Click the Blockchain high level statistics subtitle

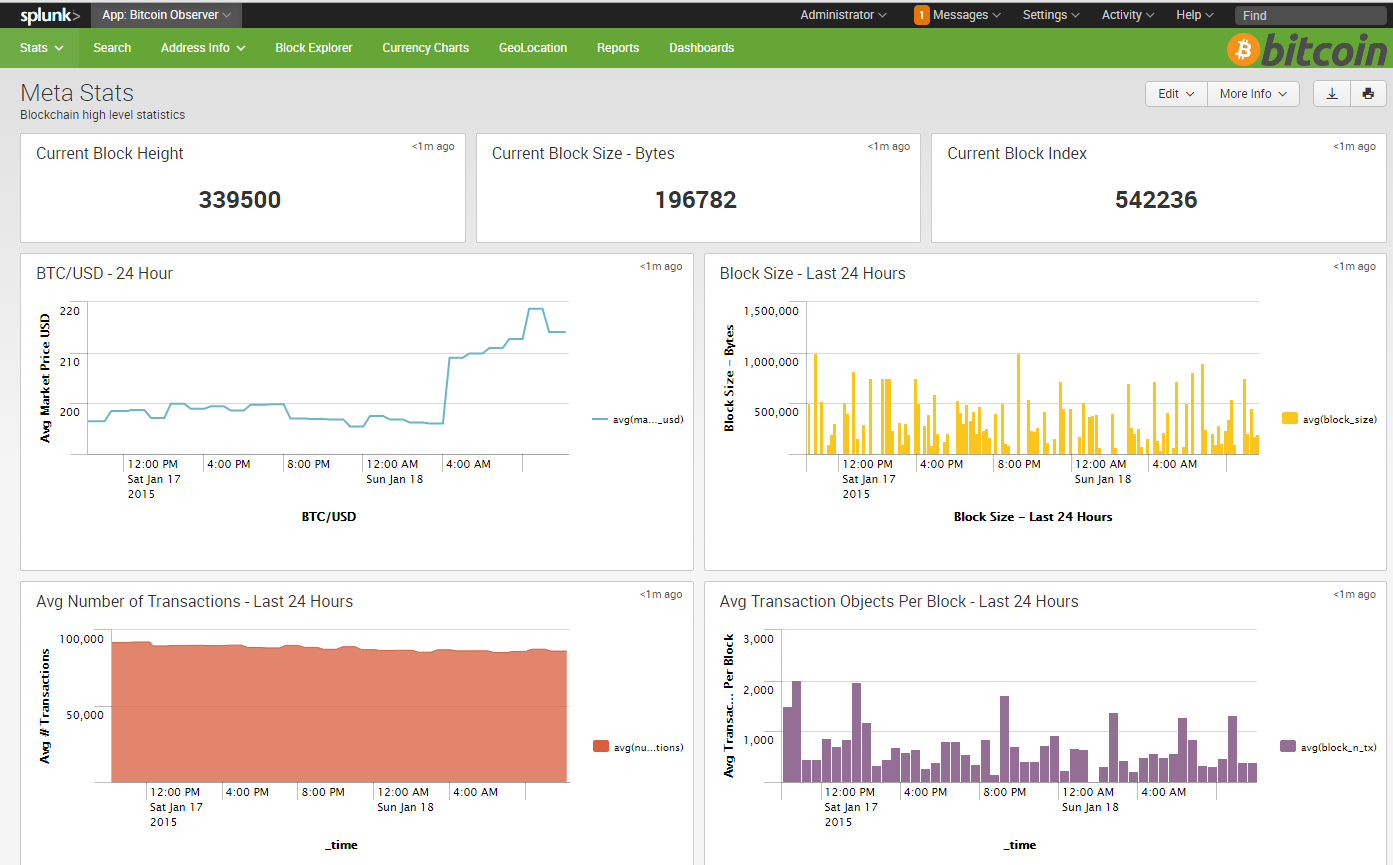(x=103, y=115)
